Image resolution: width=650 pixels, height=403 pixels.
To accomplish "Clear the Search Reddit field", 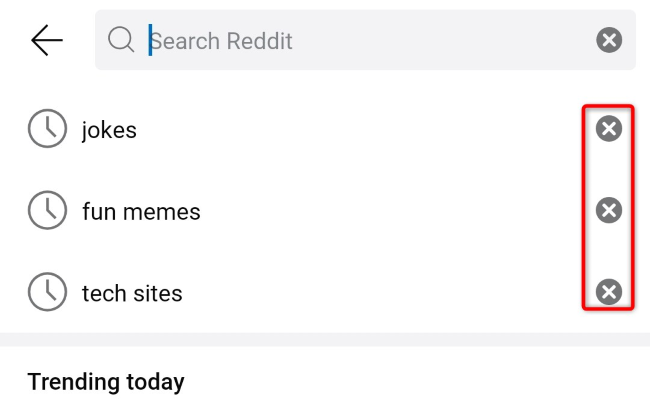I will pyautogui.click(x=609, y=40).
